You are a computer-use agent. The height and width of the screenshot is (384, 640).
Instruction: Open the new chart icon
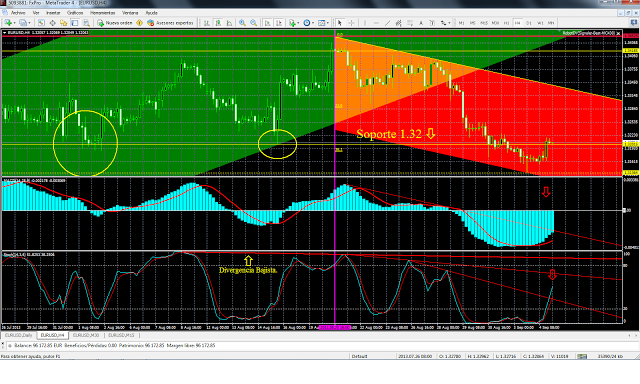click(x=8, y=23)
